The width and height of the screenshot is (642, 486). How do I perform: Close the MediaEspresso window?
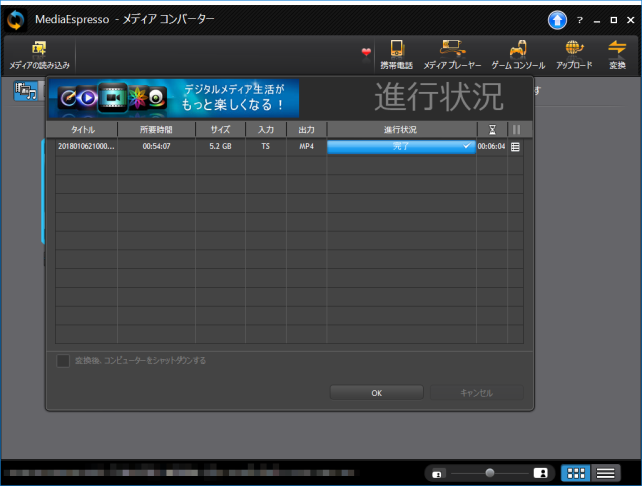[x=631, y=20]
